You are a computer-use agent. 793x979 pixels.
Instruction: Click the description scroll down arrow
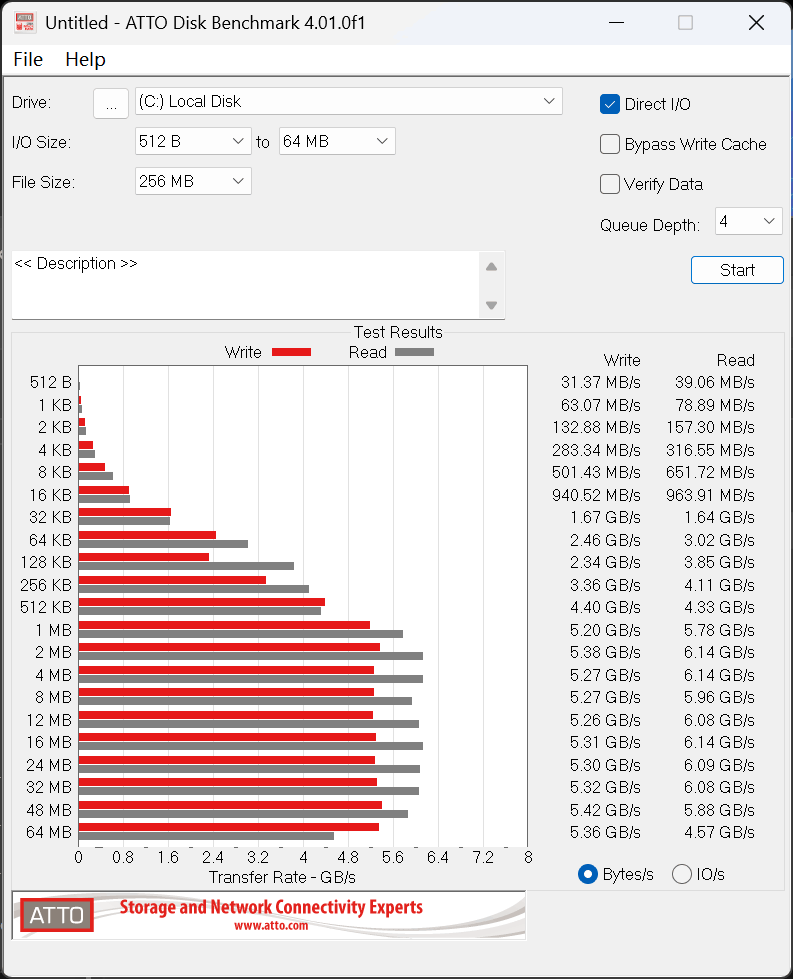tap(491, 305)
